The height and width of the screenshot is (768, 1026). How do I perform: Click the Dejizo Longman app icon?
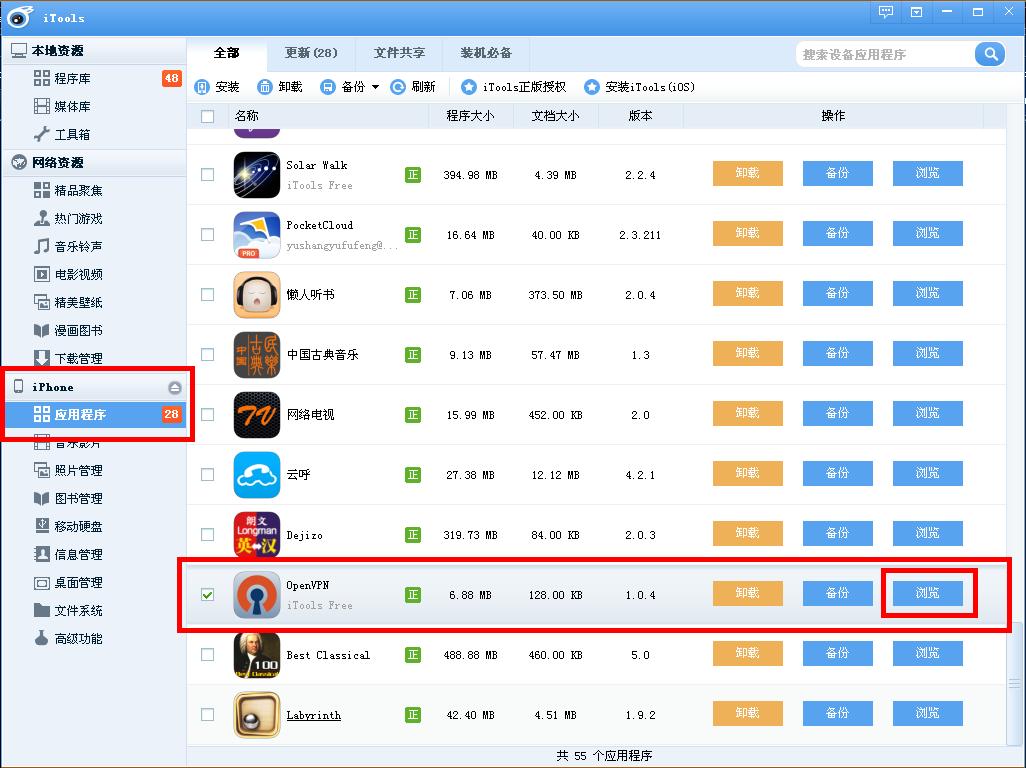coord(257,534)
